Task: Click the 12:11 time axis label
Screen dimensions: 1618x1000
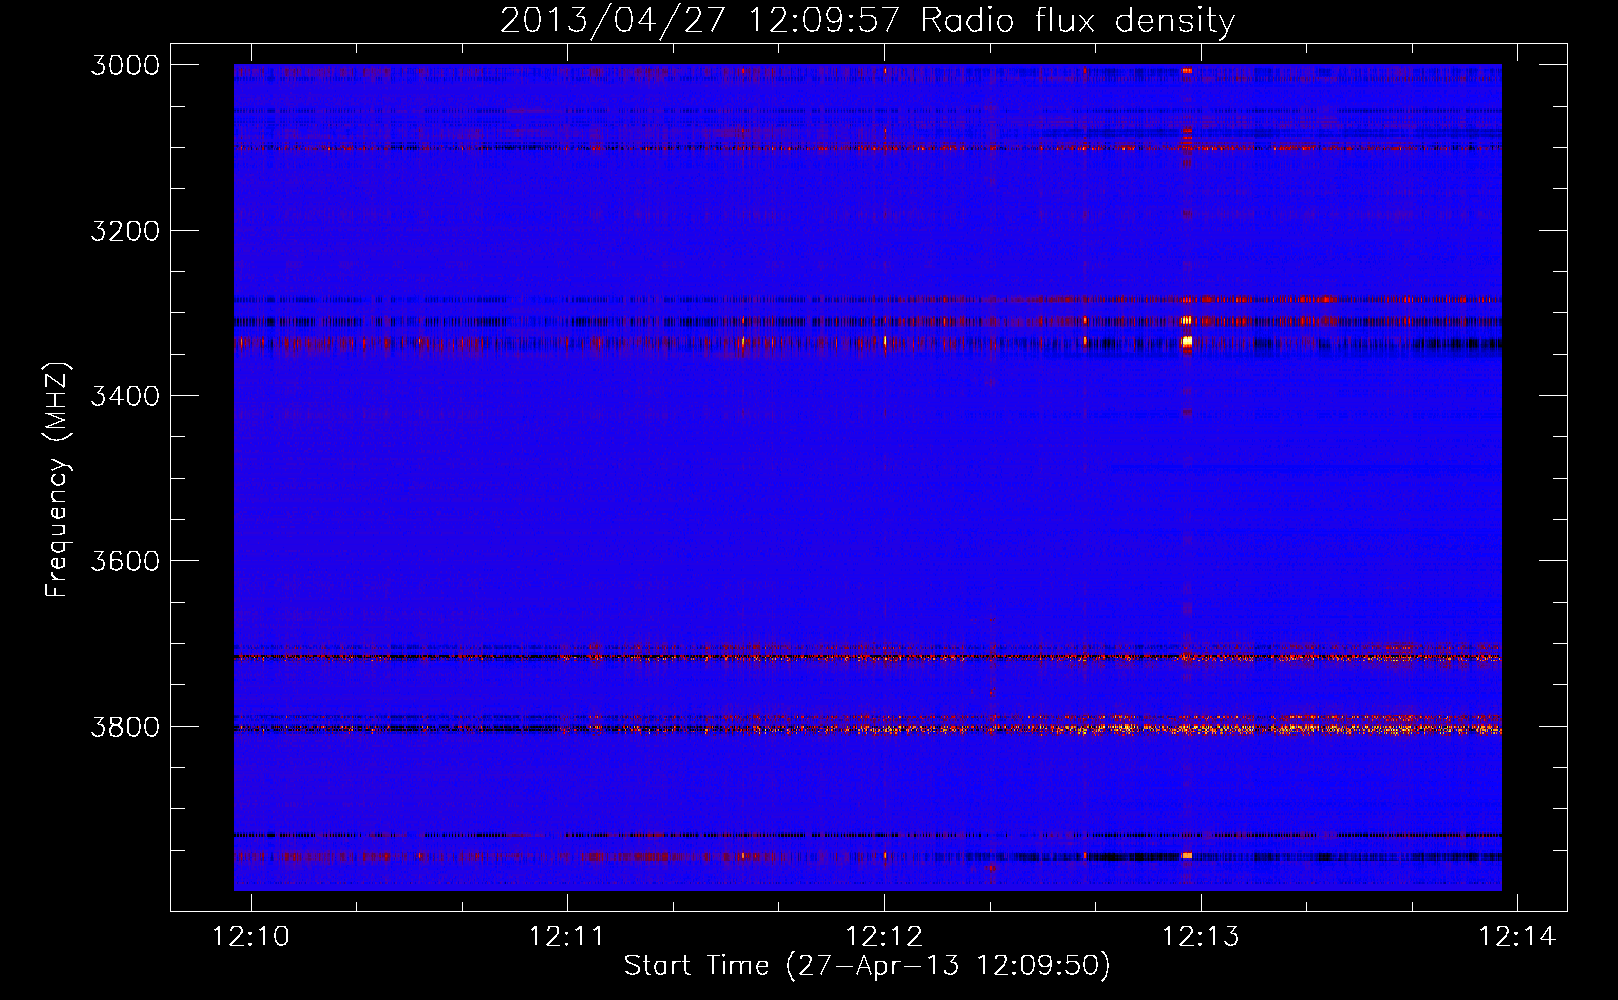Action: [x=567, y=936]
